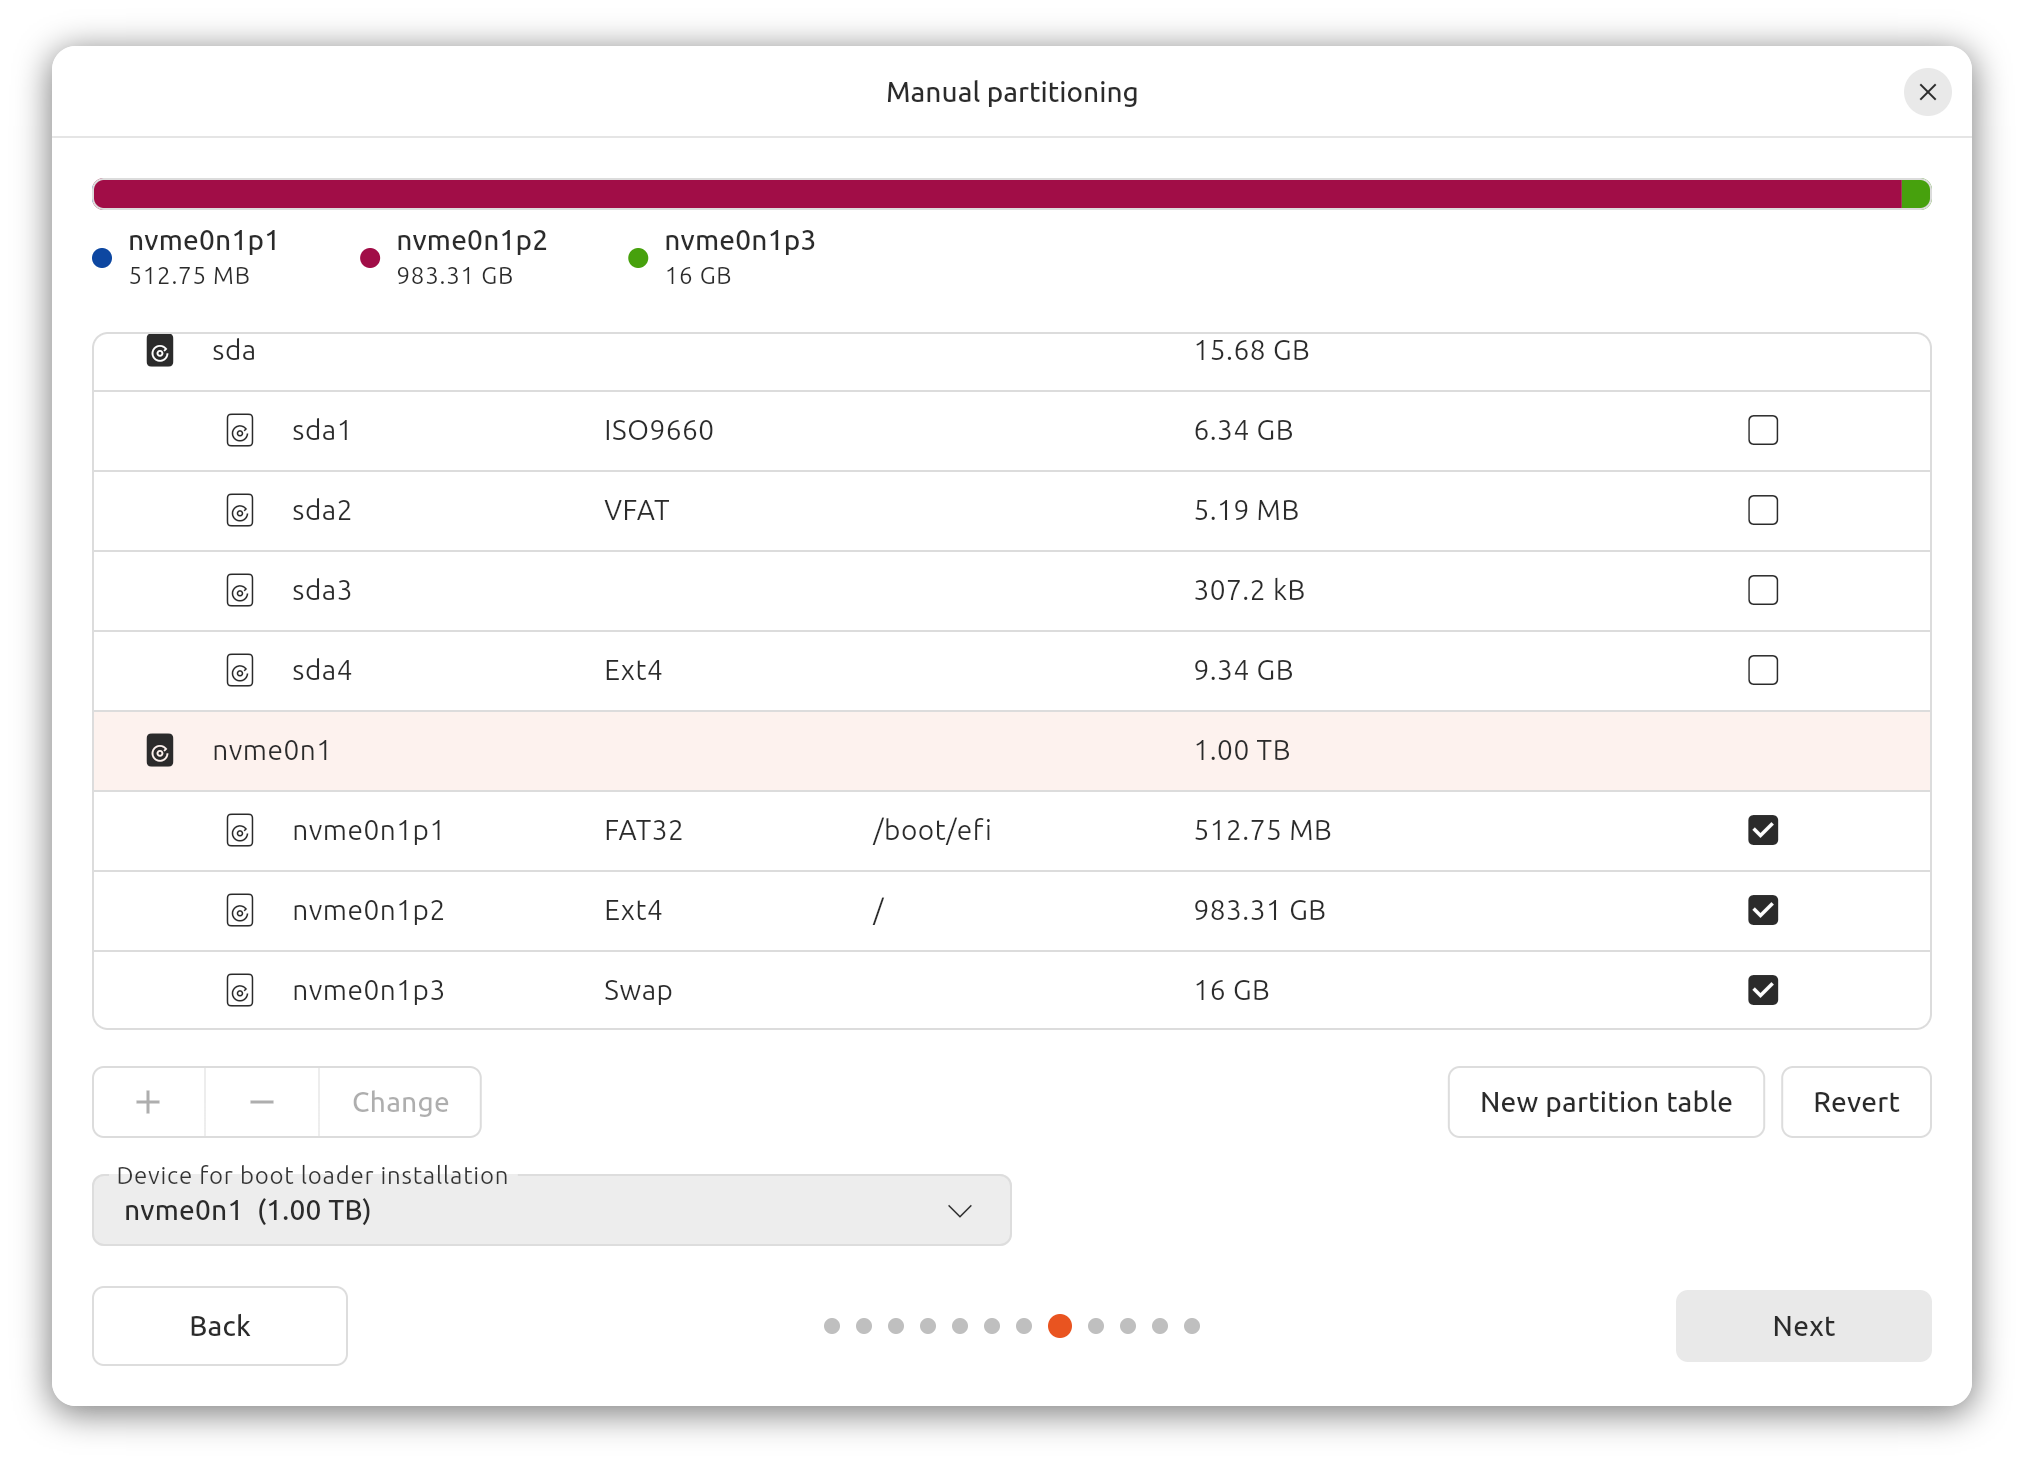Screen dimensions: 2024x1464
Task: Click the Swap filesystem cell
Action: coord(638,991)
